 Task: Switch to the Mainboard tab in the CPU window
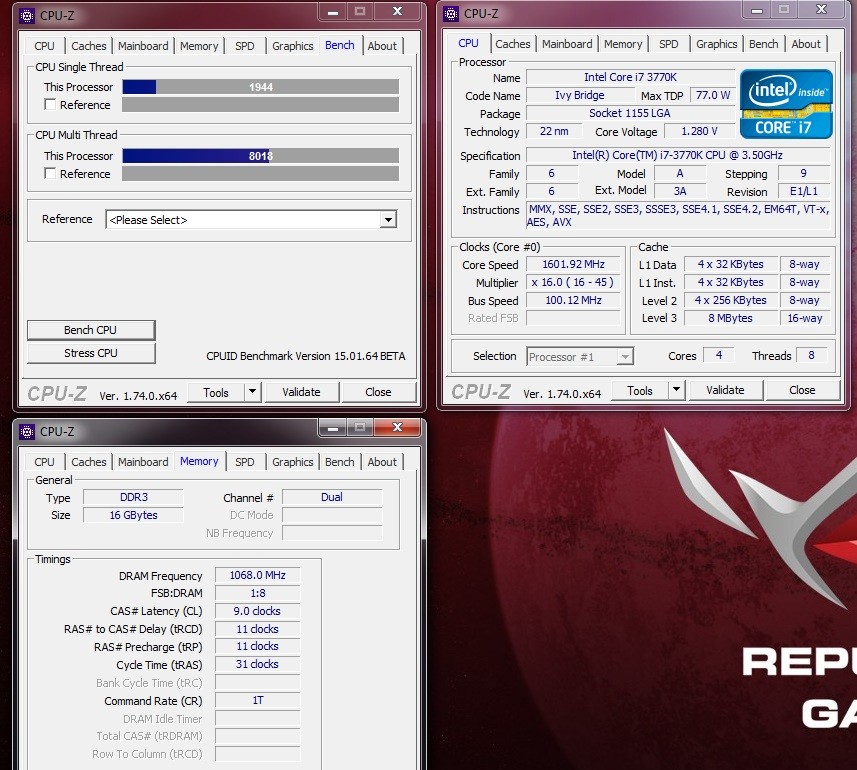coord(567,44)
